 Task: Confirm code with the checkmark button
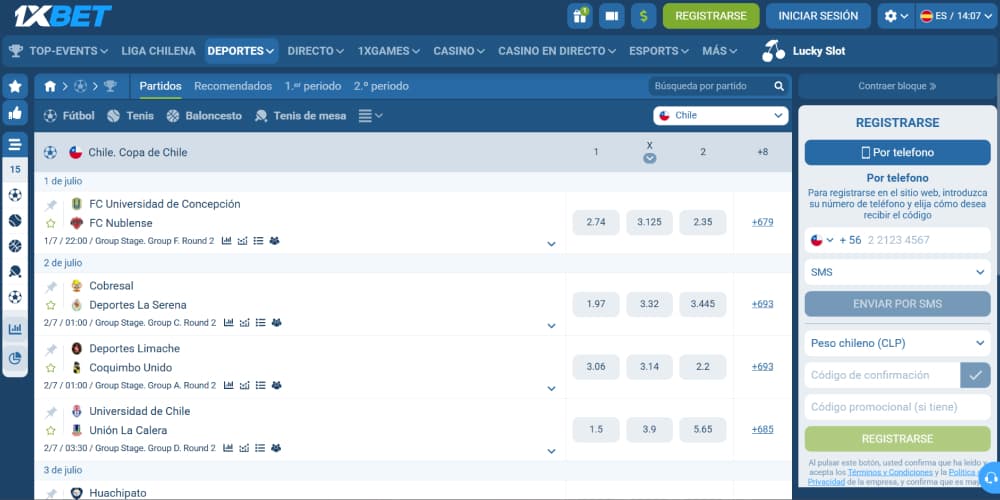click(975, 375)
